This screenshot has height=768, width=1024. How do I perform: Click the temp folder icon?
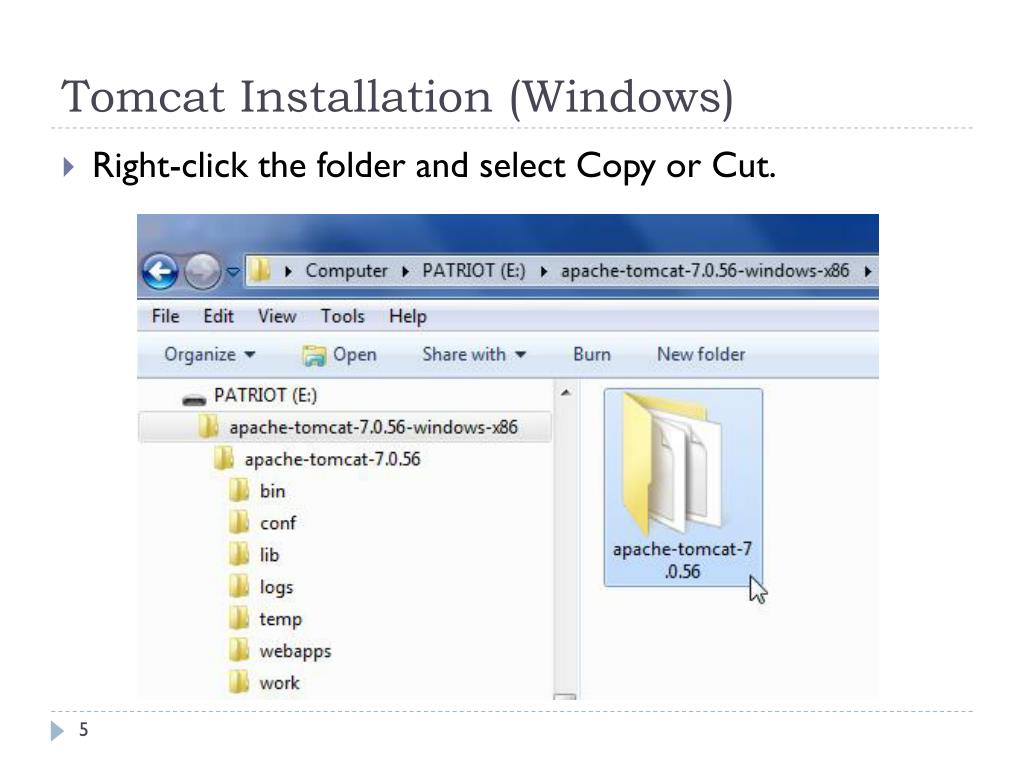tap(240, 618)
